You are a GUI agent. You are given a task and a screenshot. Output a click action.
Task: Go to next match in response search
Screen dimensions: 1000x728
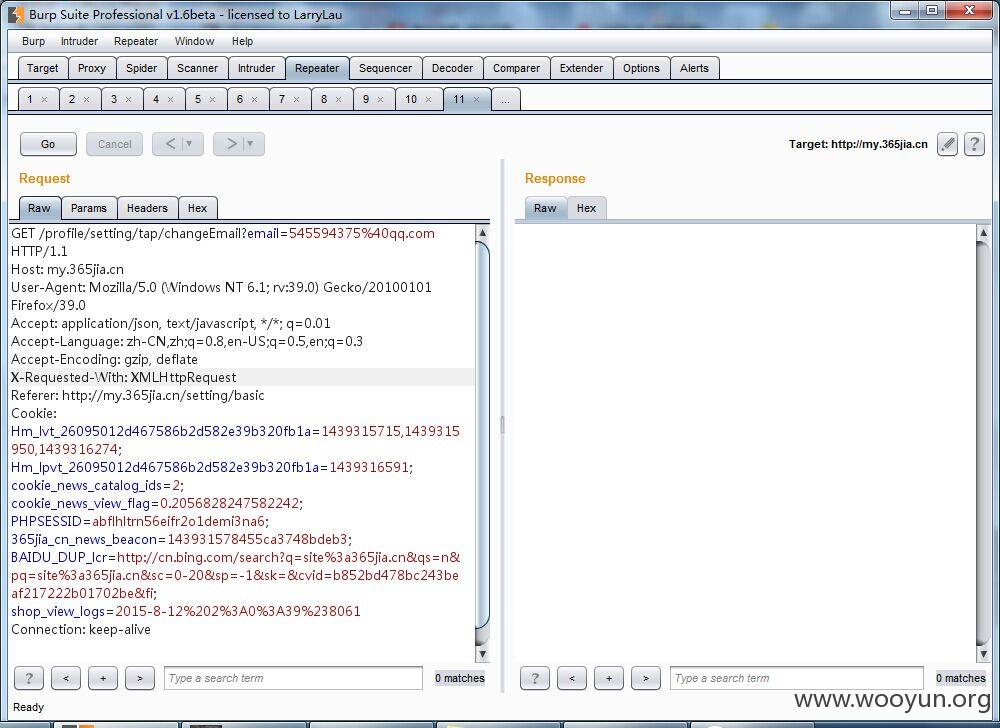pos(645,678)
